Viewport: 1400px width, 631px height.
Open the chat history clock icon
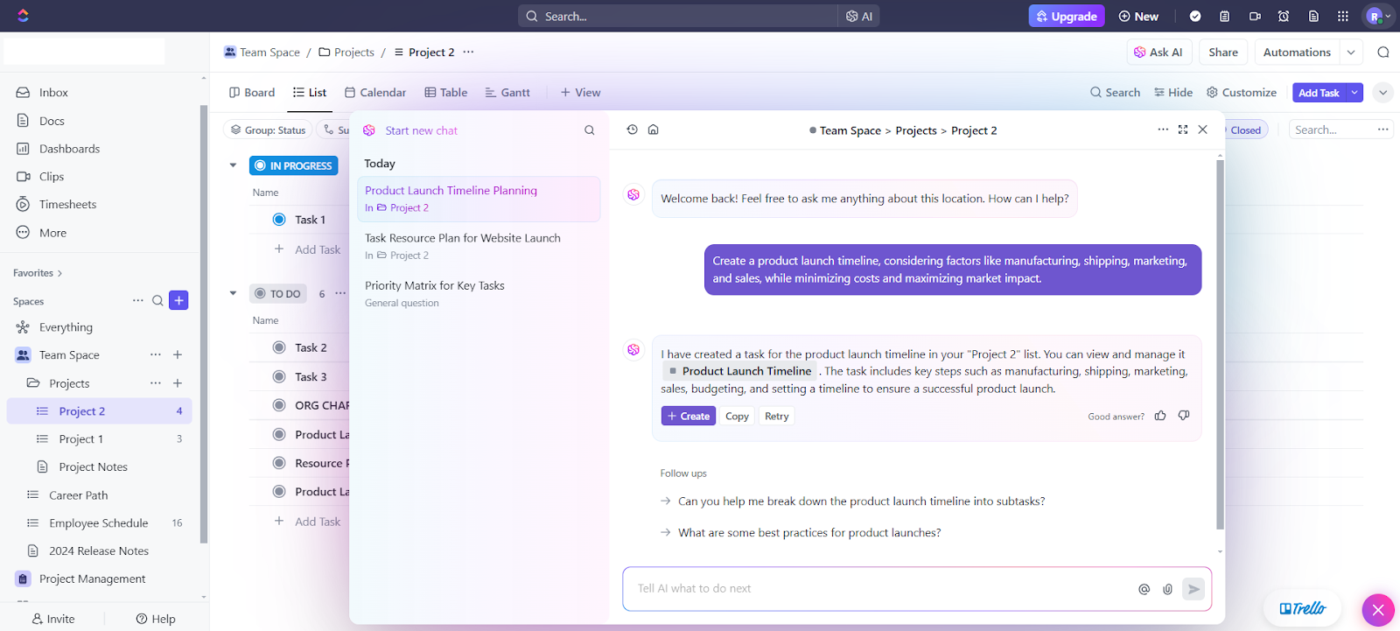coord(632,130)
